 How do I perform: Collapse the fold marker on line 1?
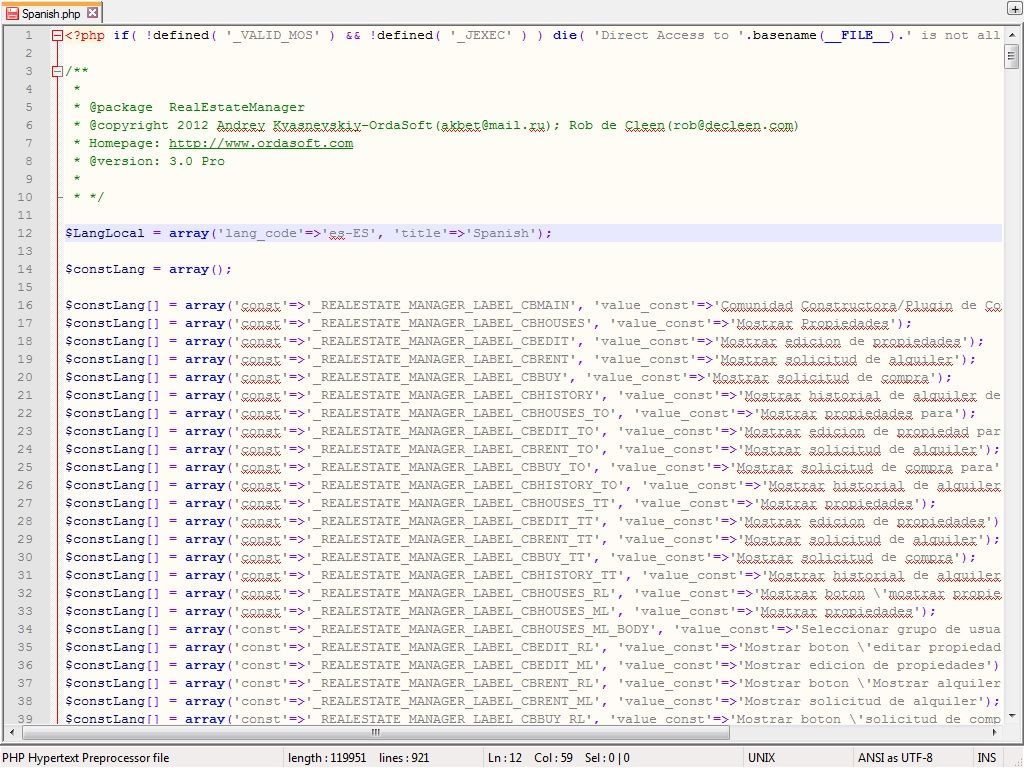(x=57, y=35)
